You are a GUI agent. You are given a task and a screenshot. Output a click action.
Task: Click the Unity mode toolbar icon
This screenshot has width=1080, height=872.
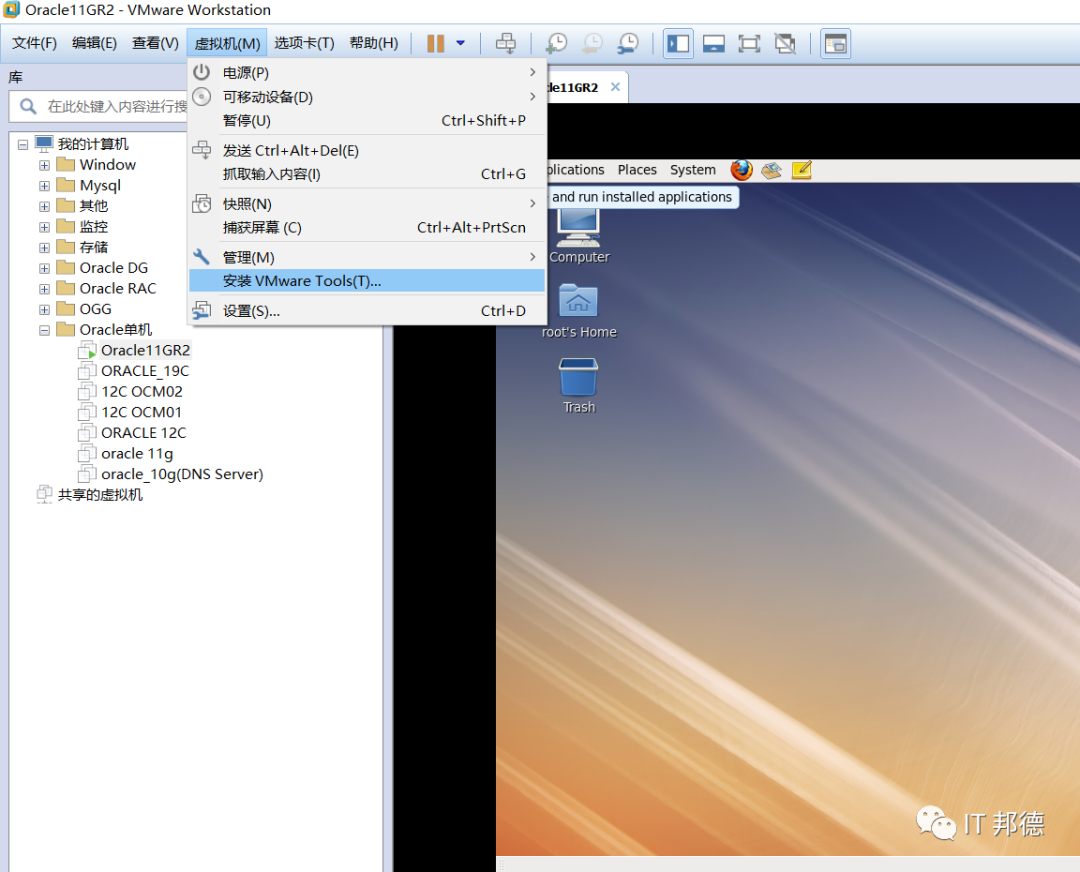[x=785, y=43]
